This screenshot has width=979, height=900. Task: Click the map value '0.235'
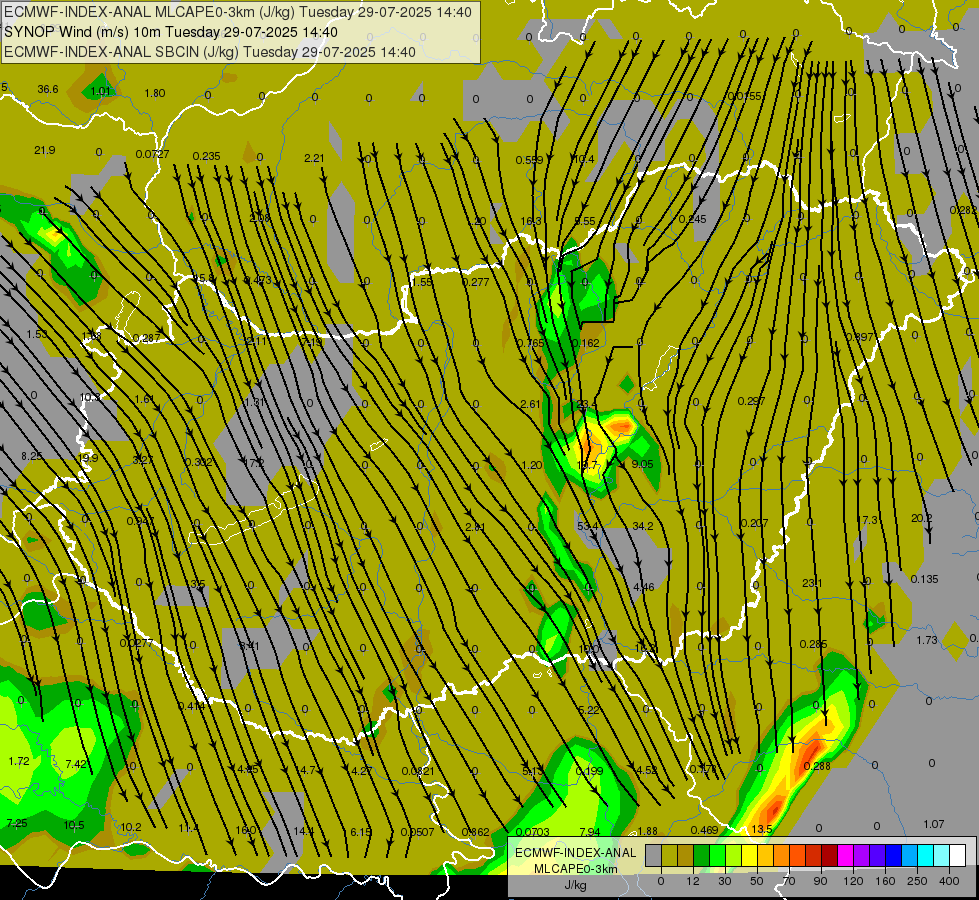click(x=207, y=156)
